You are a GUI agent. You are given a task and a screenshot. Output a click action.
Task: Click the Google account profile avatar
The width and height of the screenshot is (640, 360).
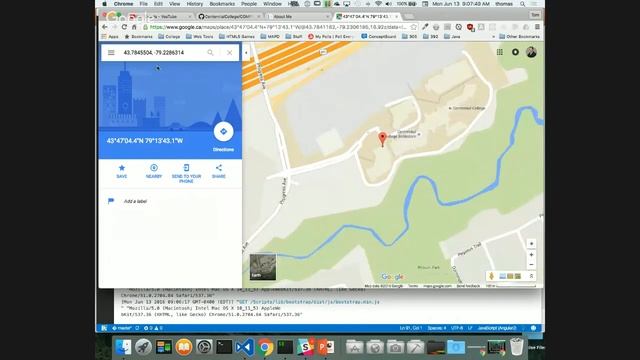(x=531, y=52)
